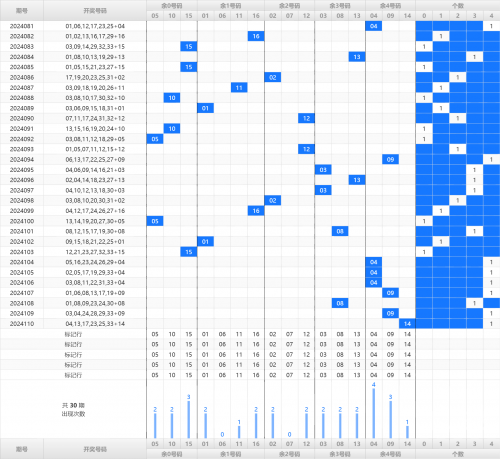
Task: Click the blue 02 cell in row 2024086
Action: [x=273, y=77]
